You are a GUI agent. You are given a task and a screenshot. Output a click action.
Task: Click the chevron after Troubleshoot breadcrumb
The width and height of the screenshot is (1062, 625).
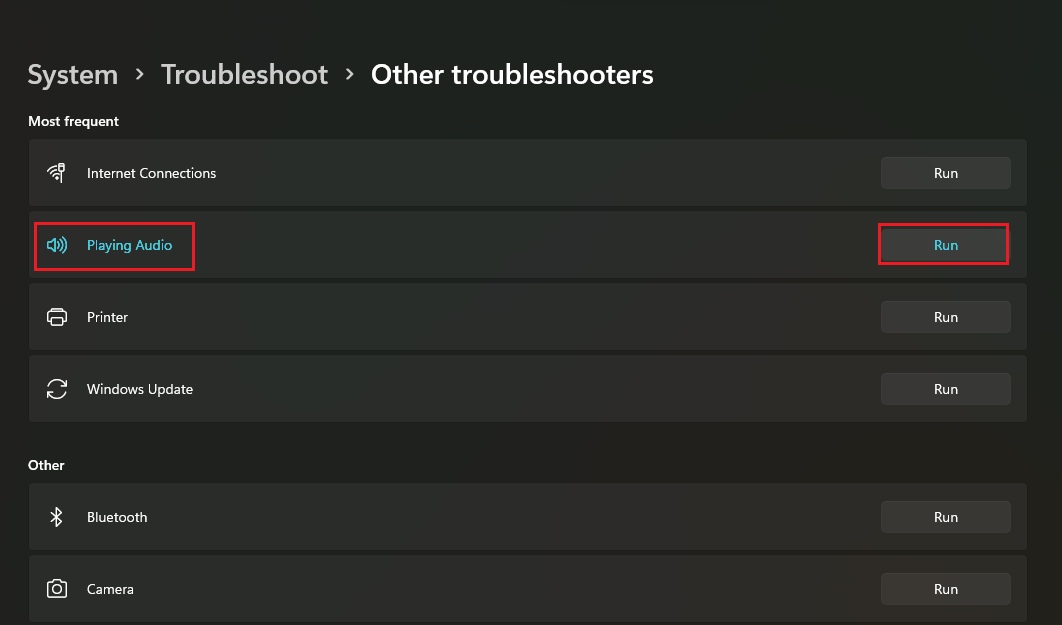tap(349, 74)
